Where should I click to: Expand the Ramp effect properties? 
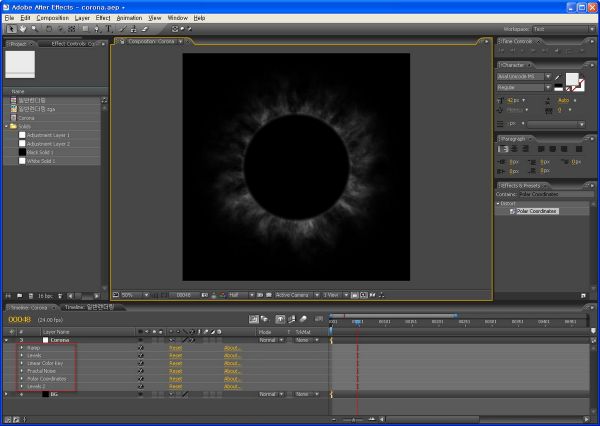(x=21, y=348)
